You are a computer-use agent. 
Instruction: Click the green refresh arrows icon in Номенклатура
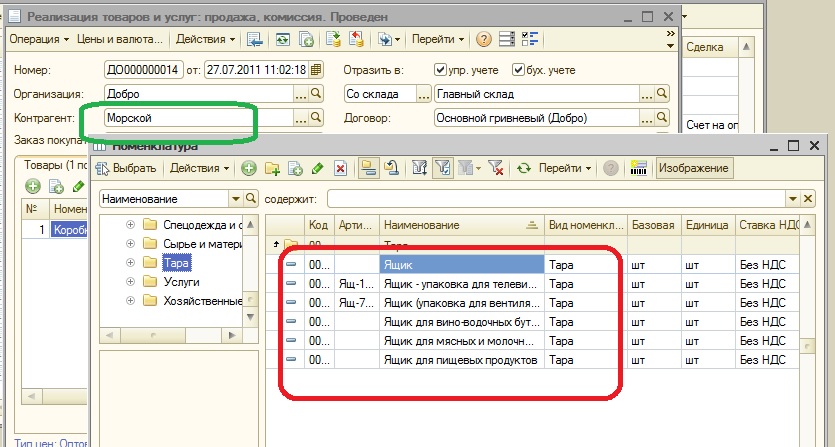523,169
